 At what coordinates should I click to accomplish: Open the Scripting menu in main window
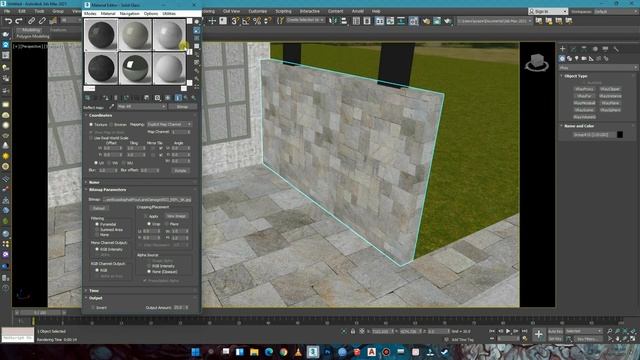pyautogui.click(x=283, y=11)
